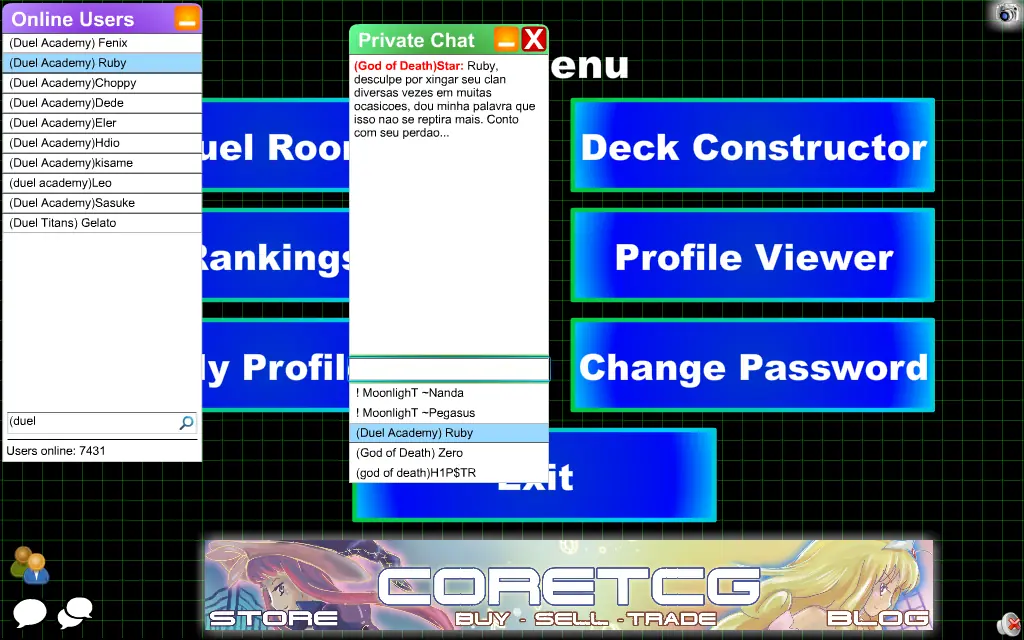Screen dimensions: 1024x640
Task: Open the single chat bubble icon
Action: (29, 614)
